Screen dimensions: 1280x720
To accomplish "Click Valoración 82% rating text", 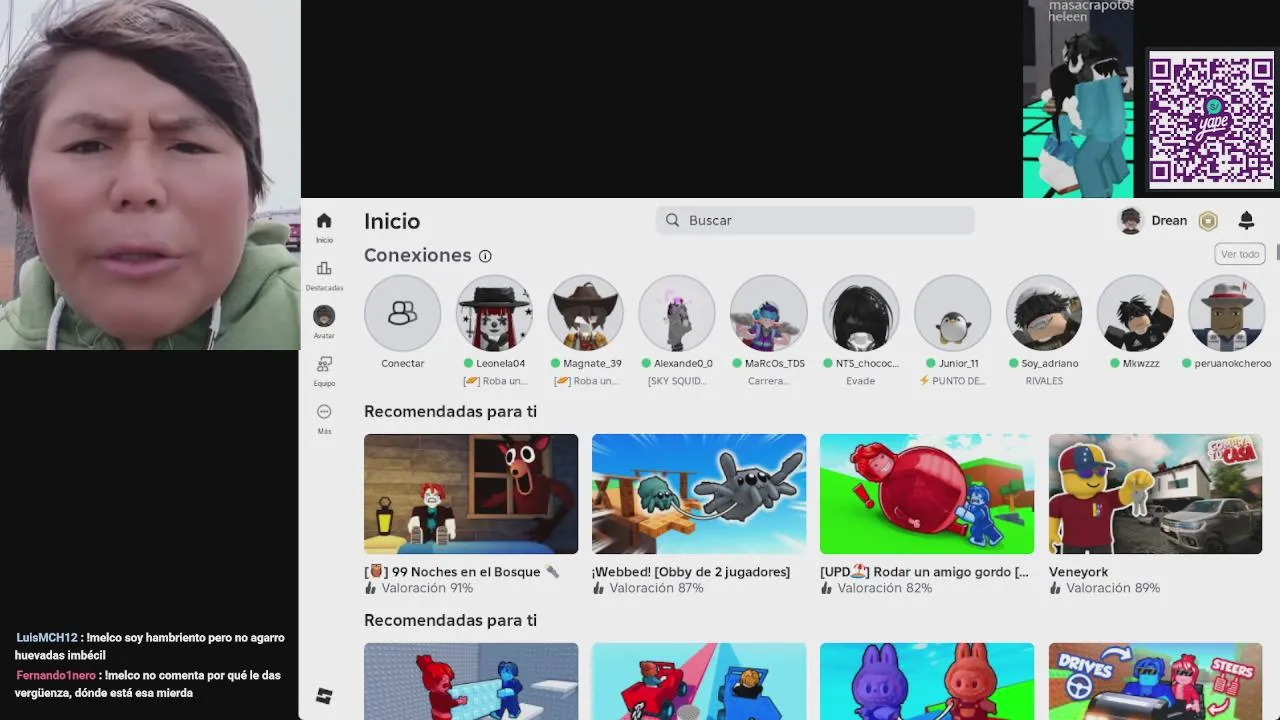I will point(884,588).
